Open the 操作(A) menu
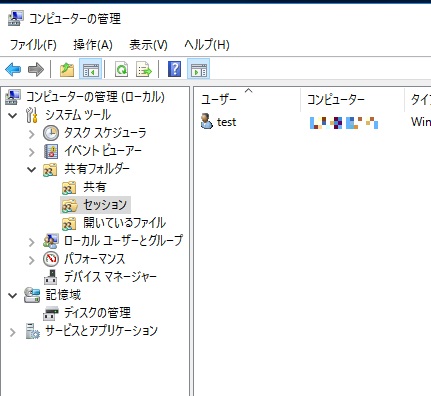 (93, 45)
